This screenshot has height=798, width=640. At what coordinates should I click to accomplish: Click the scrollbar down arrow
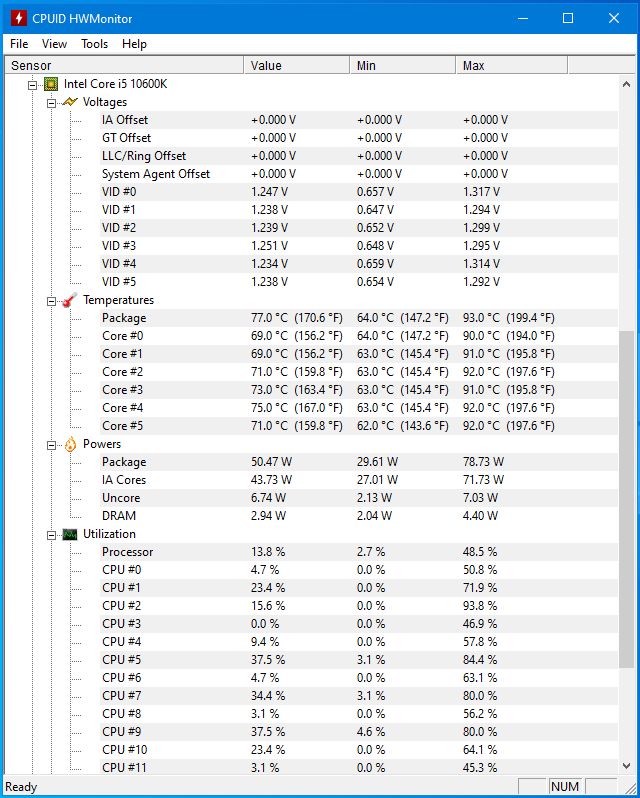click(x=626, y=765)
